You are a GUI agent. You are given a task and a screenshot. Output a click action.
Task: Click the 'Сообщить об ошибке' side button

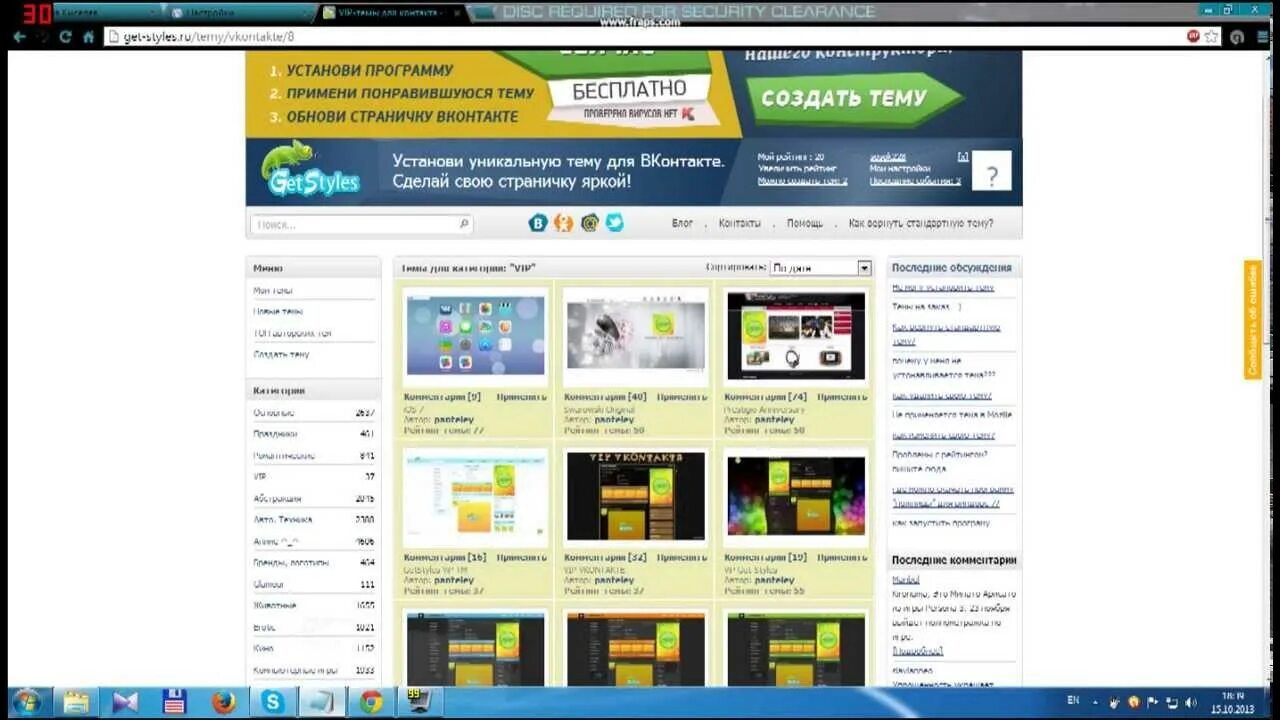[1252, 320]
